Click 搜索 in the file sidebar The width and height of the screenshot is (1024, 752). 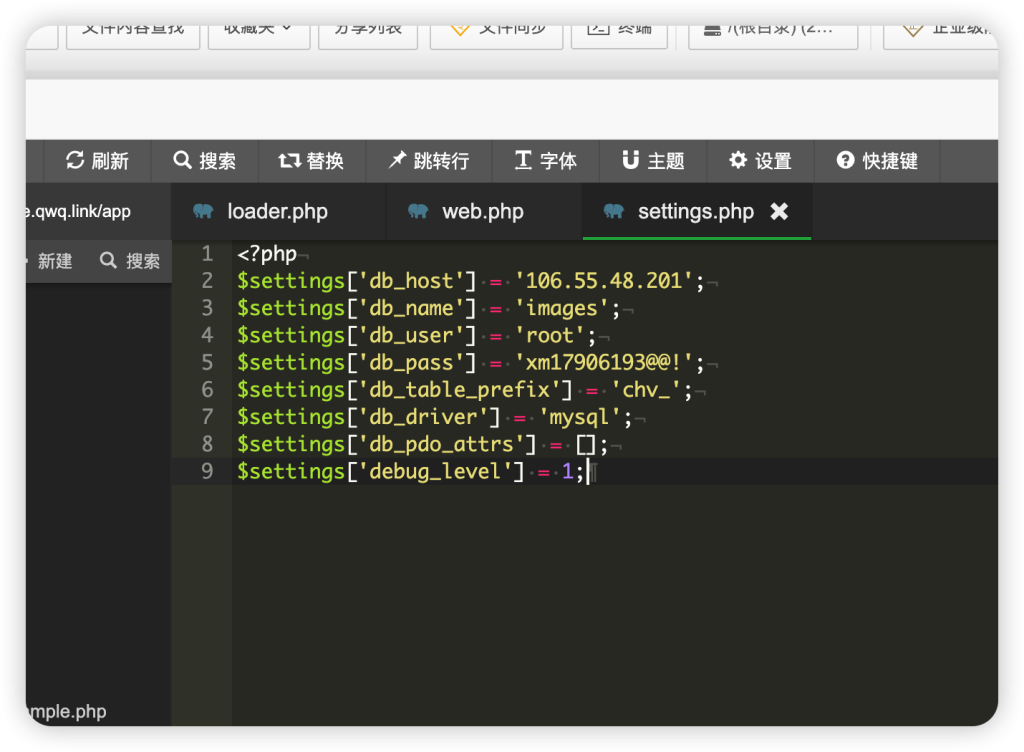(131, 261)
